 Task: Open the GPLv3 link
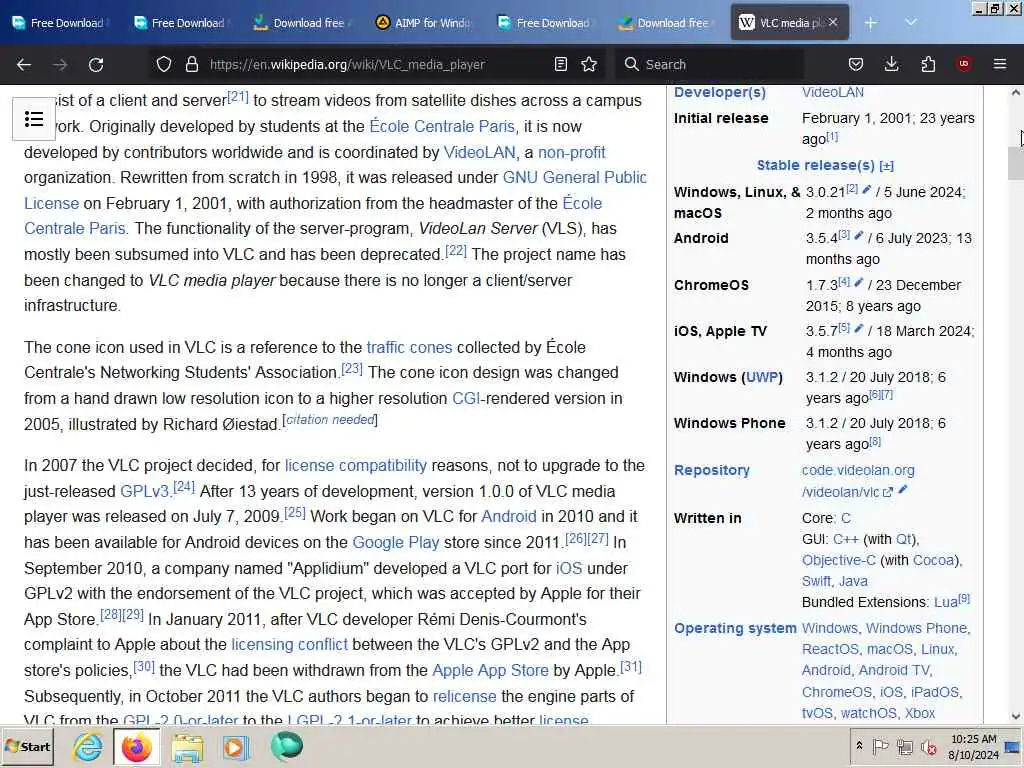pos(144,491)
